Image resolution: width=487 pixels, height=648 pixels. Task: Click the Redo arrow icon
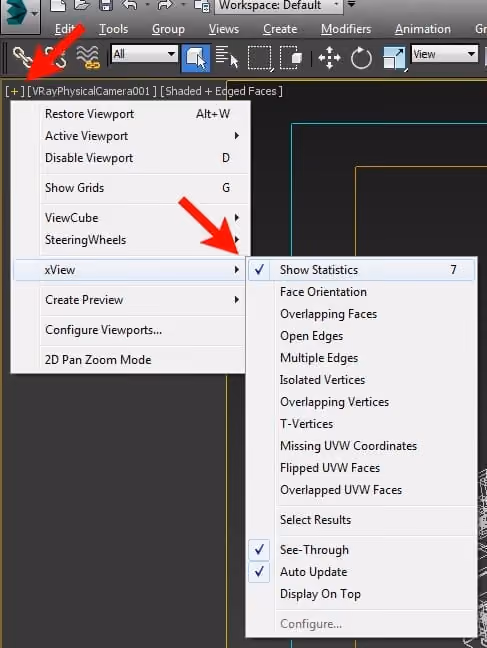click(x=165, y=5)
